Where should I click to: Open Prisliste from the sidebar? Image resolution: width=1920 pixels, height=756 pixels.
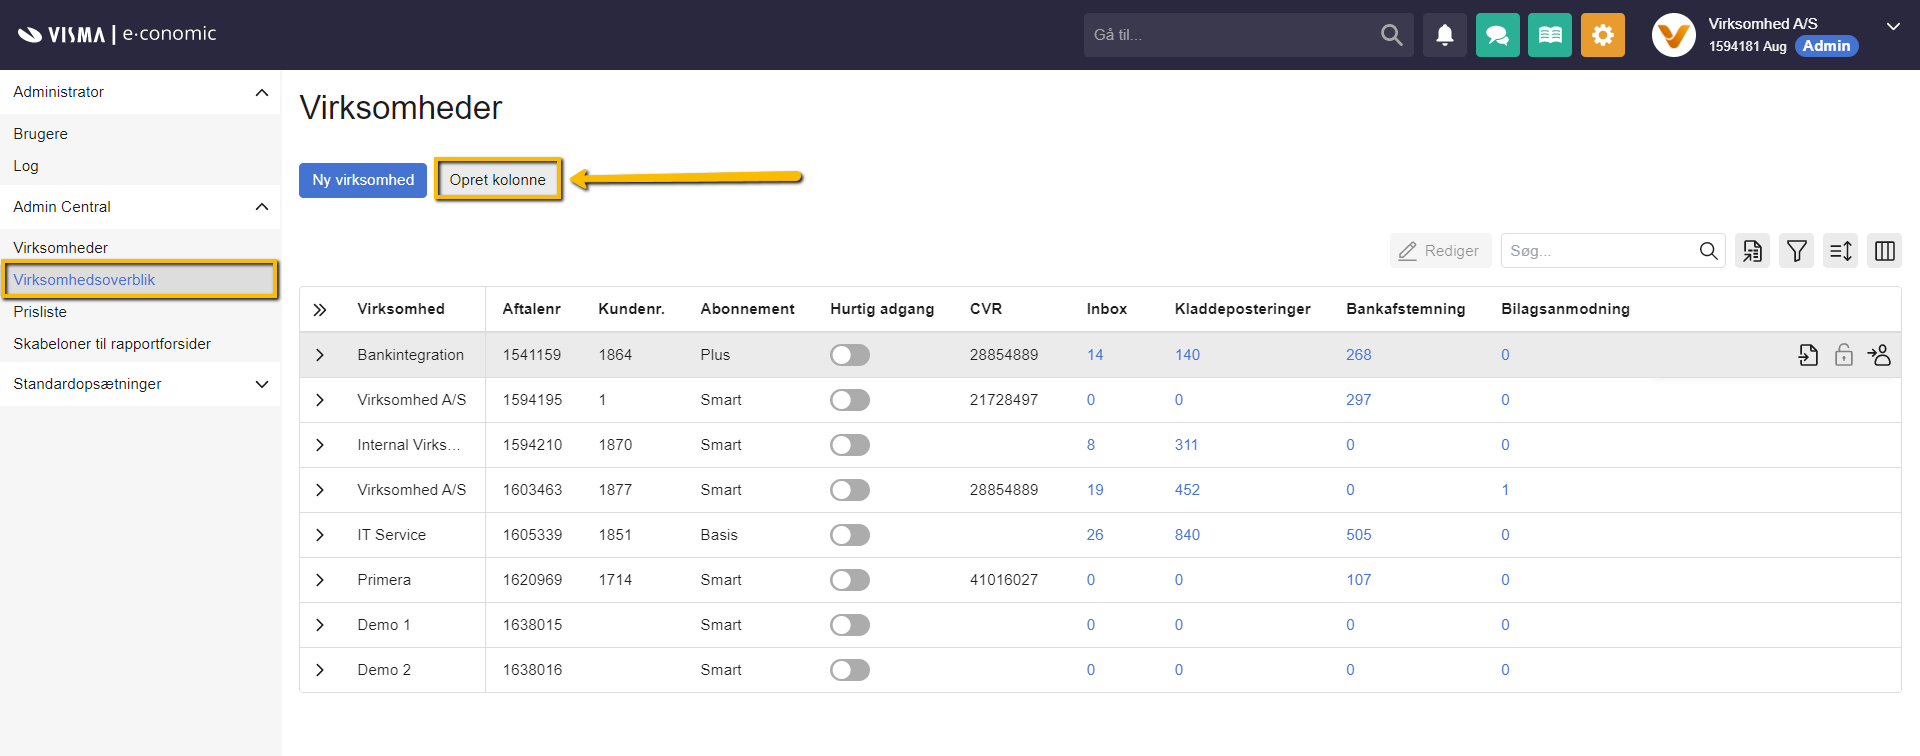tap(40, 312)
